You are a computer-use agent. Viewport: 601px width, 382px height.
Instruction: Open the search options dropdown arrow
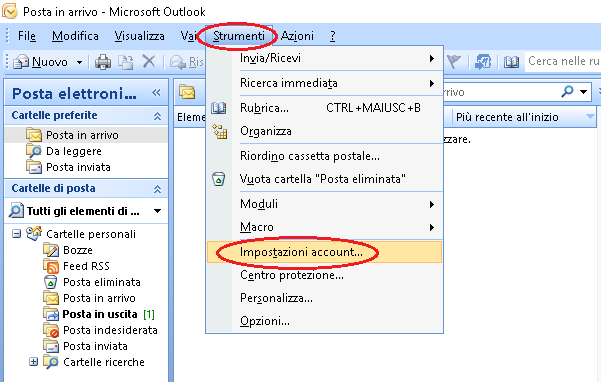pos(583,92)
